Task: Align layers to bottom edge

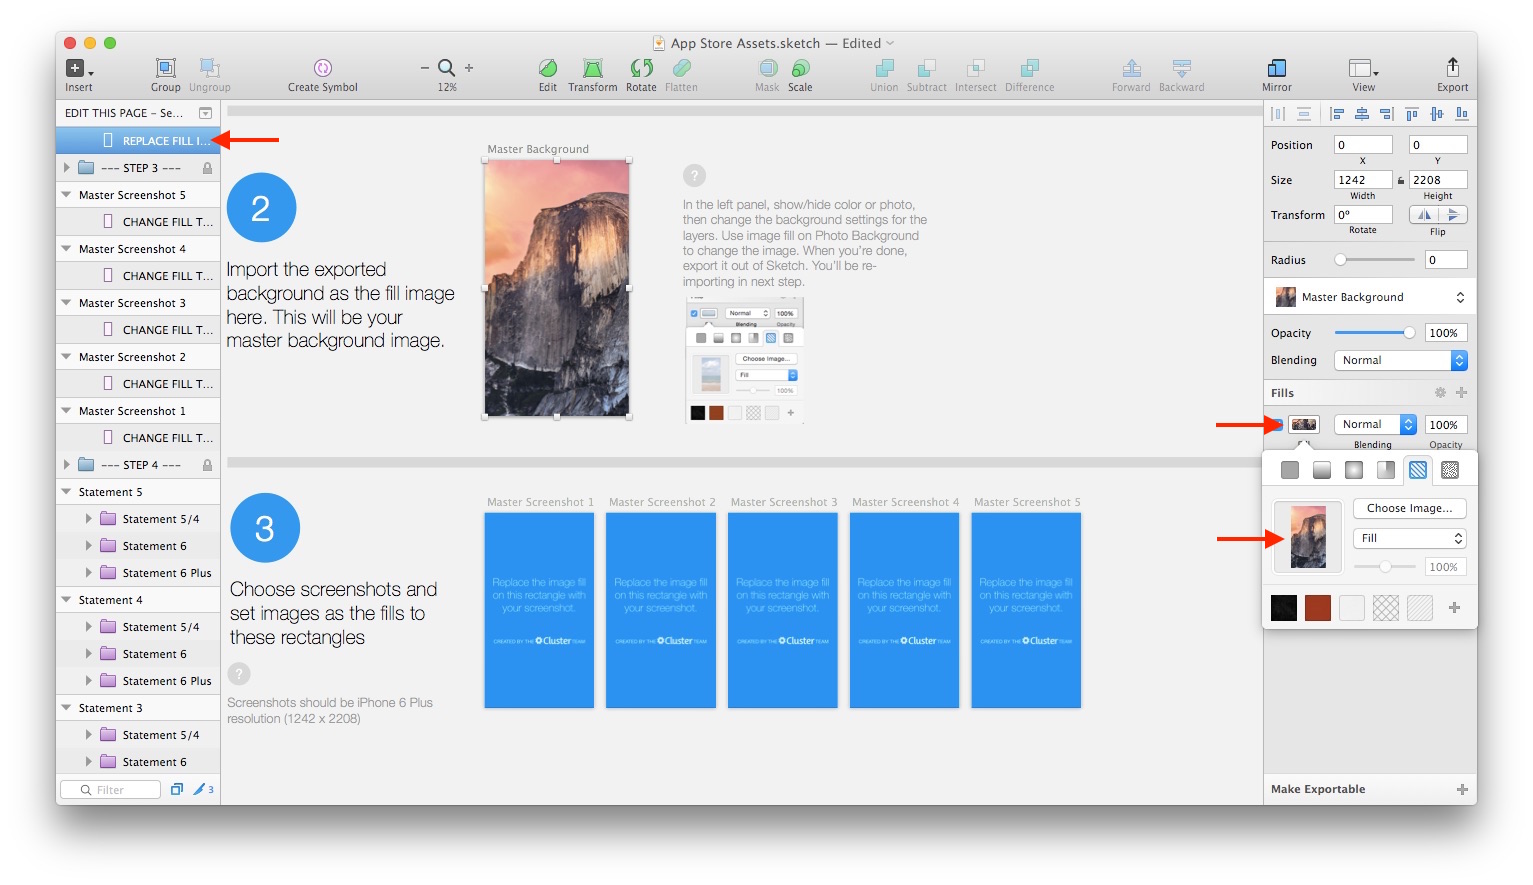Action: [x=1462, y=114]
